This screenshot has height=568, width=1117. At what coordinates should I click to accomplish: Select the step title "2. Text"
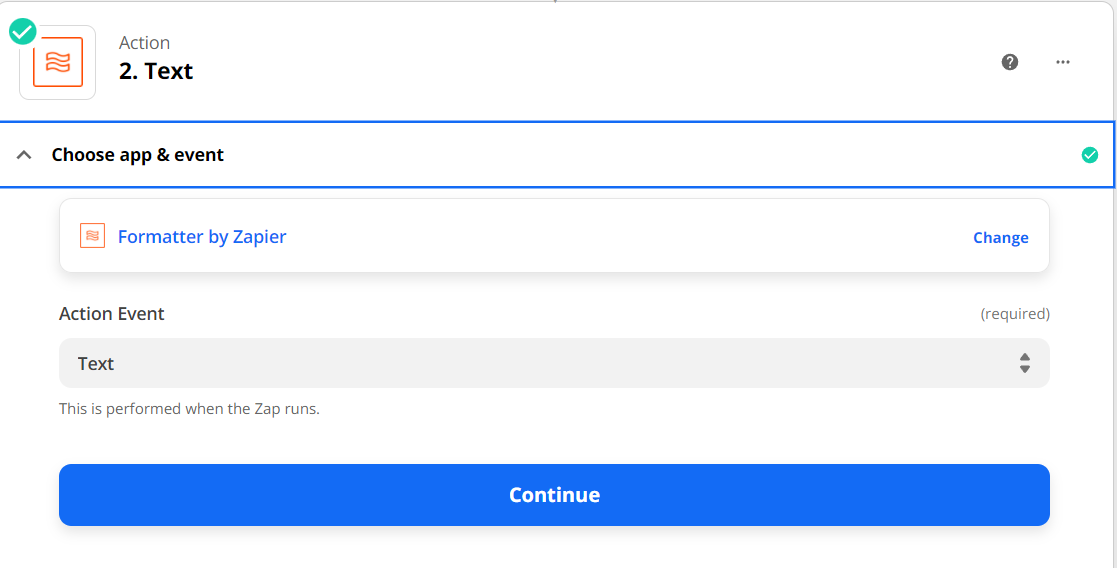[x=156, y=71]
